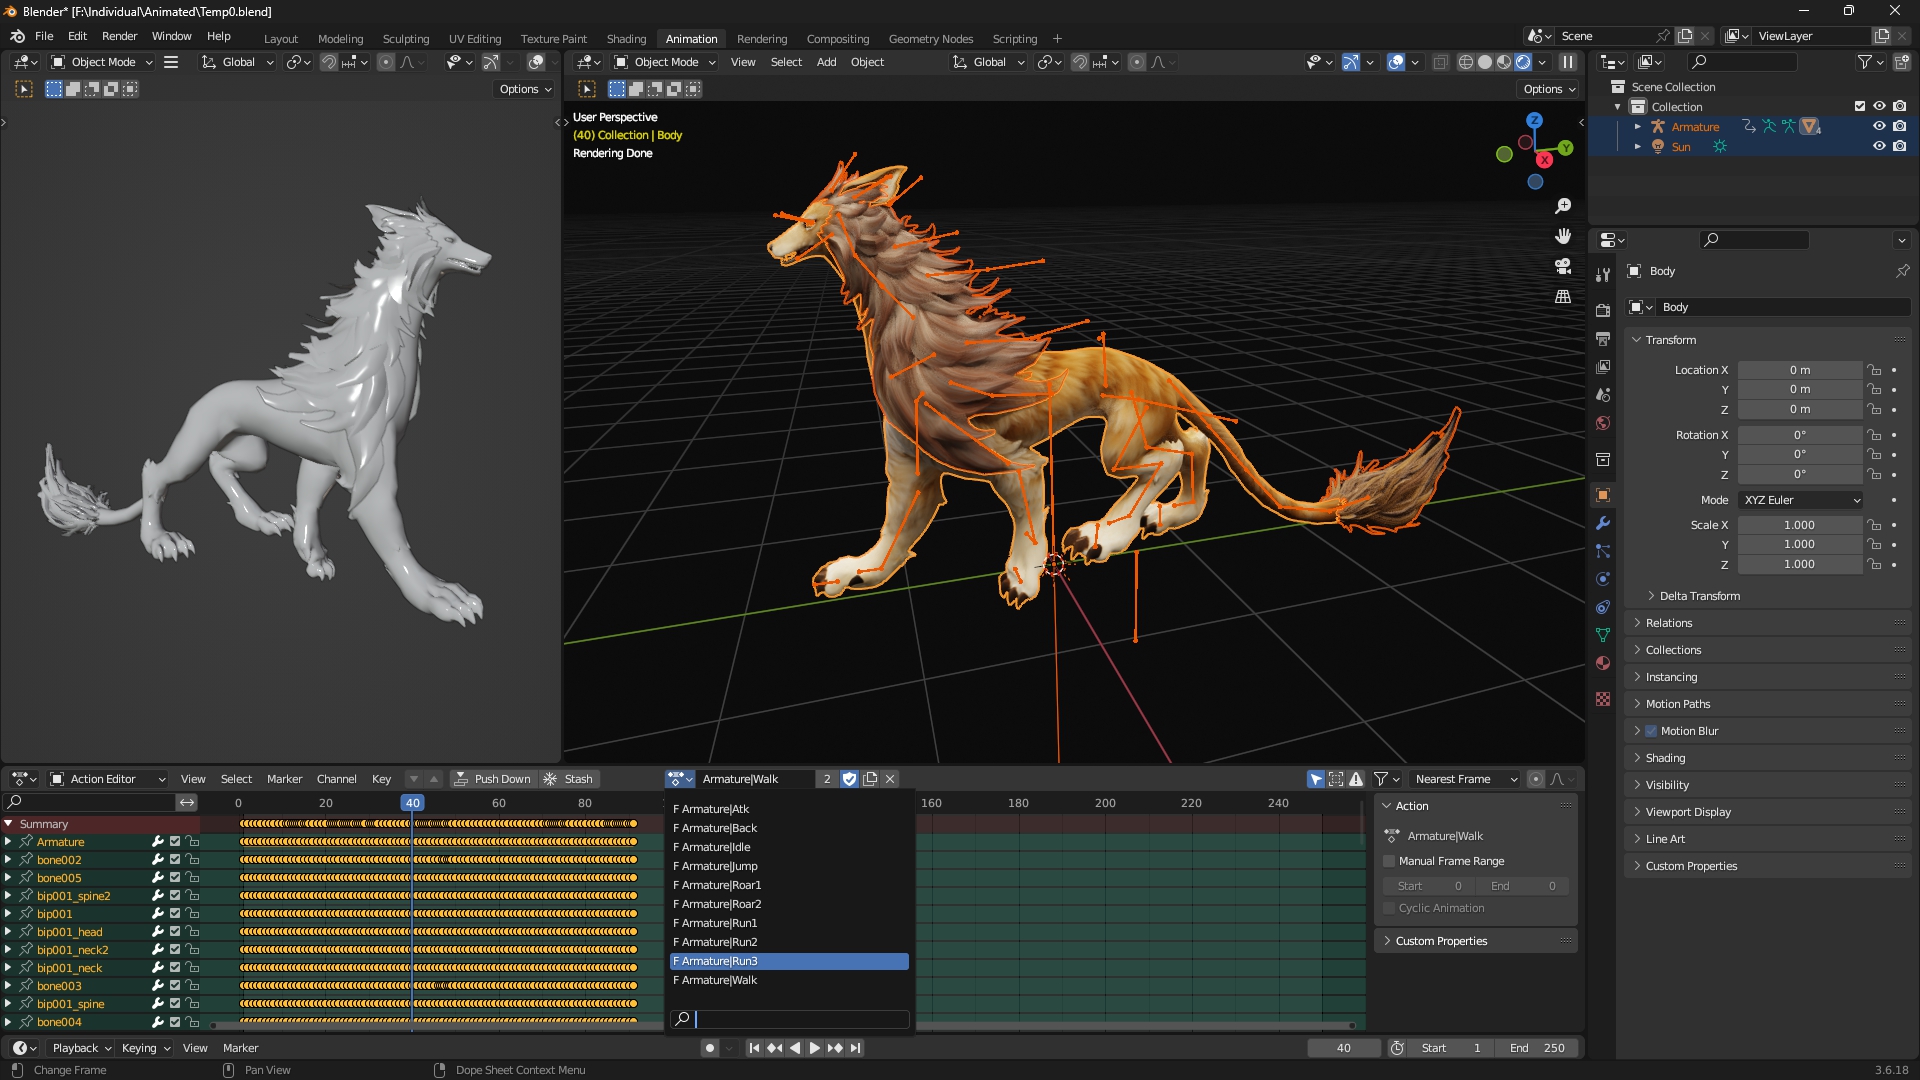Open the Nearest Frame snapping dropdown
This screenshot has height=1080, width=1920.
(1464, 779)
